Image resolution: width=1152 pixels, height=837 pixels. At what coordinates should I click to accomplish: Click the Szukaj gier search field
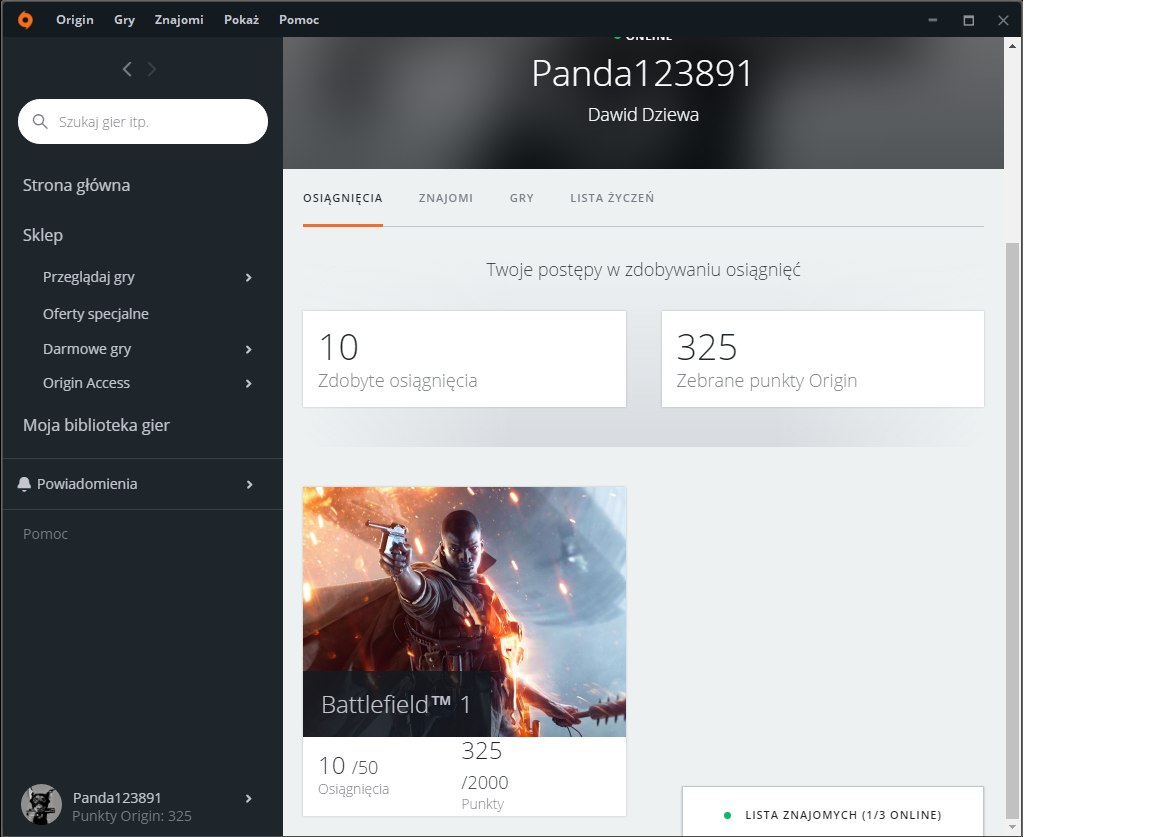point(155,122)
